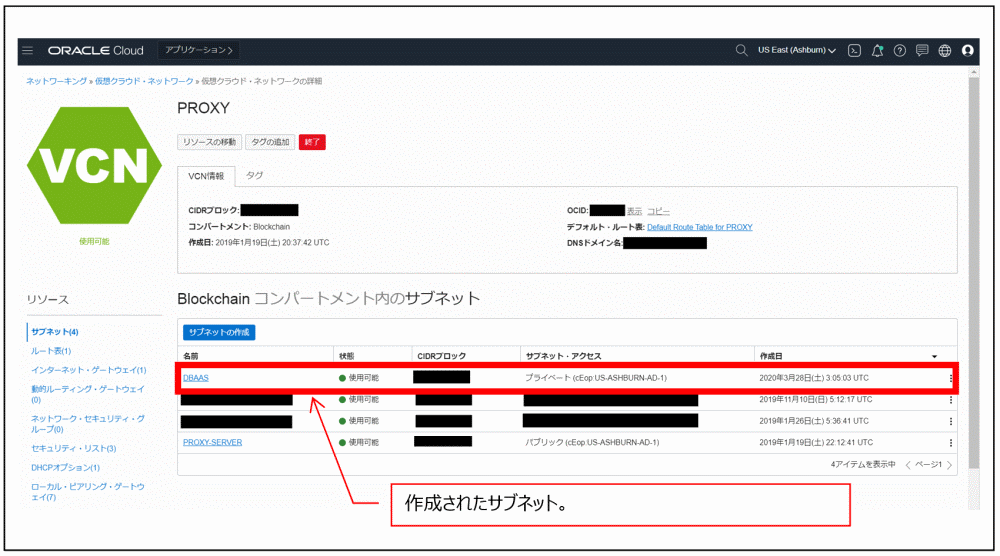Click the Oracle Cloud logo
Screen dimensions: 1000x556
[x=96, y=50]
